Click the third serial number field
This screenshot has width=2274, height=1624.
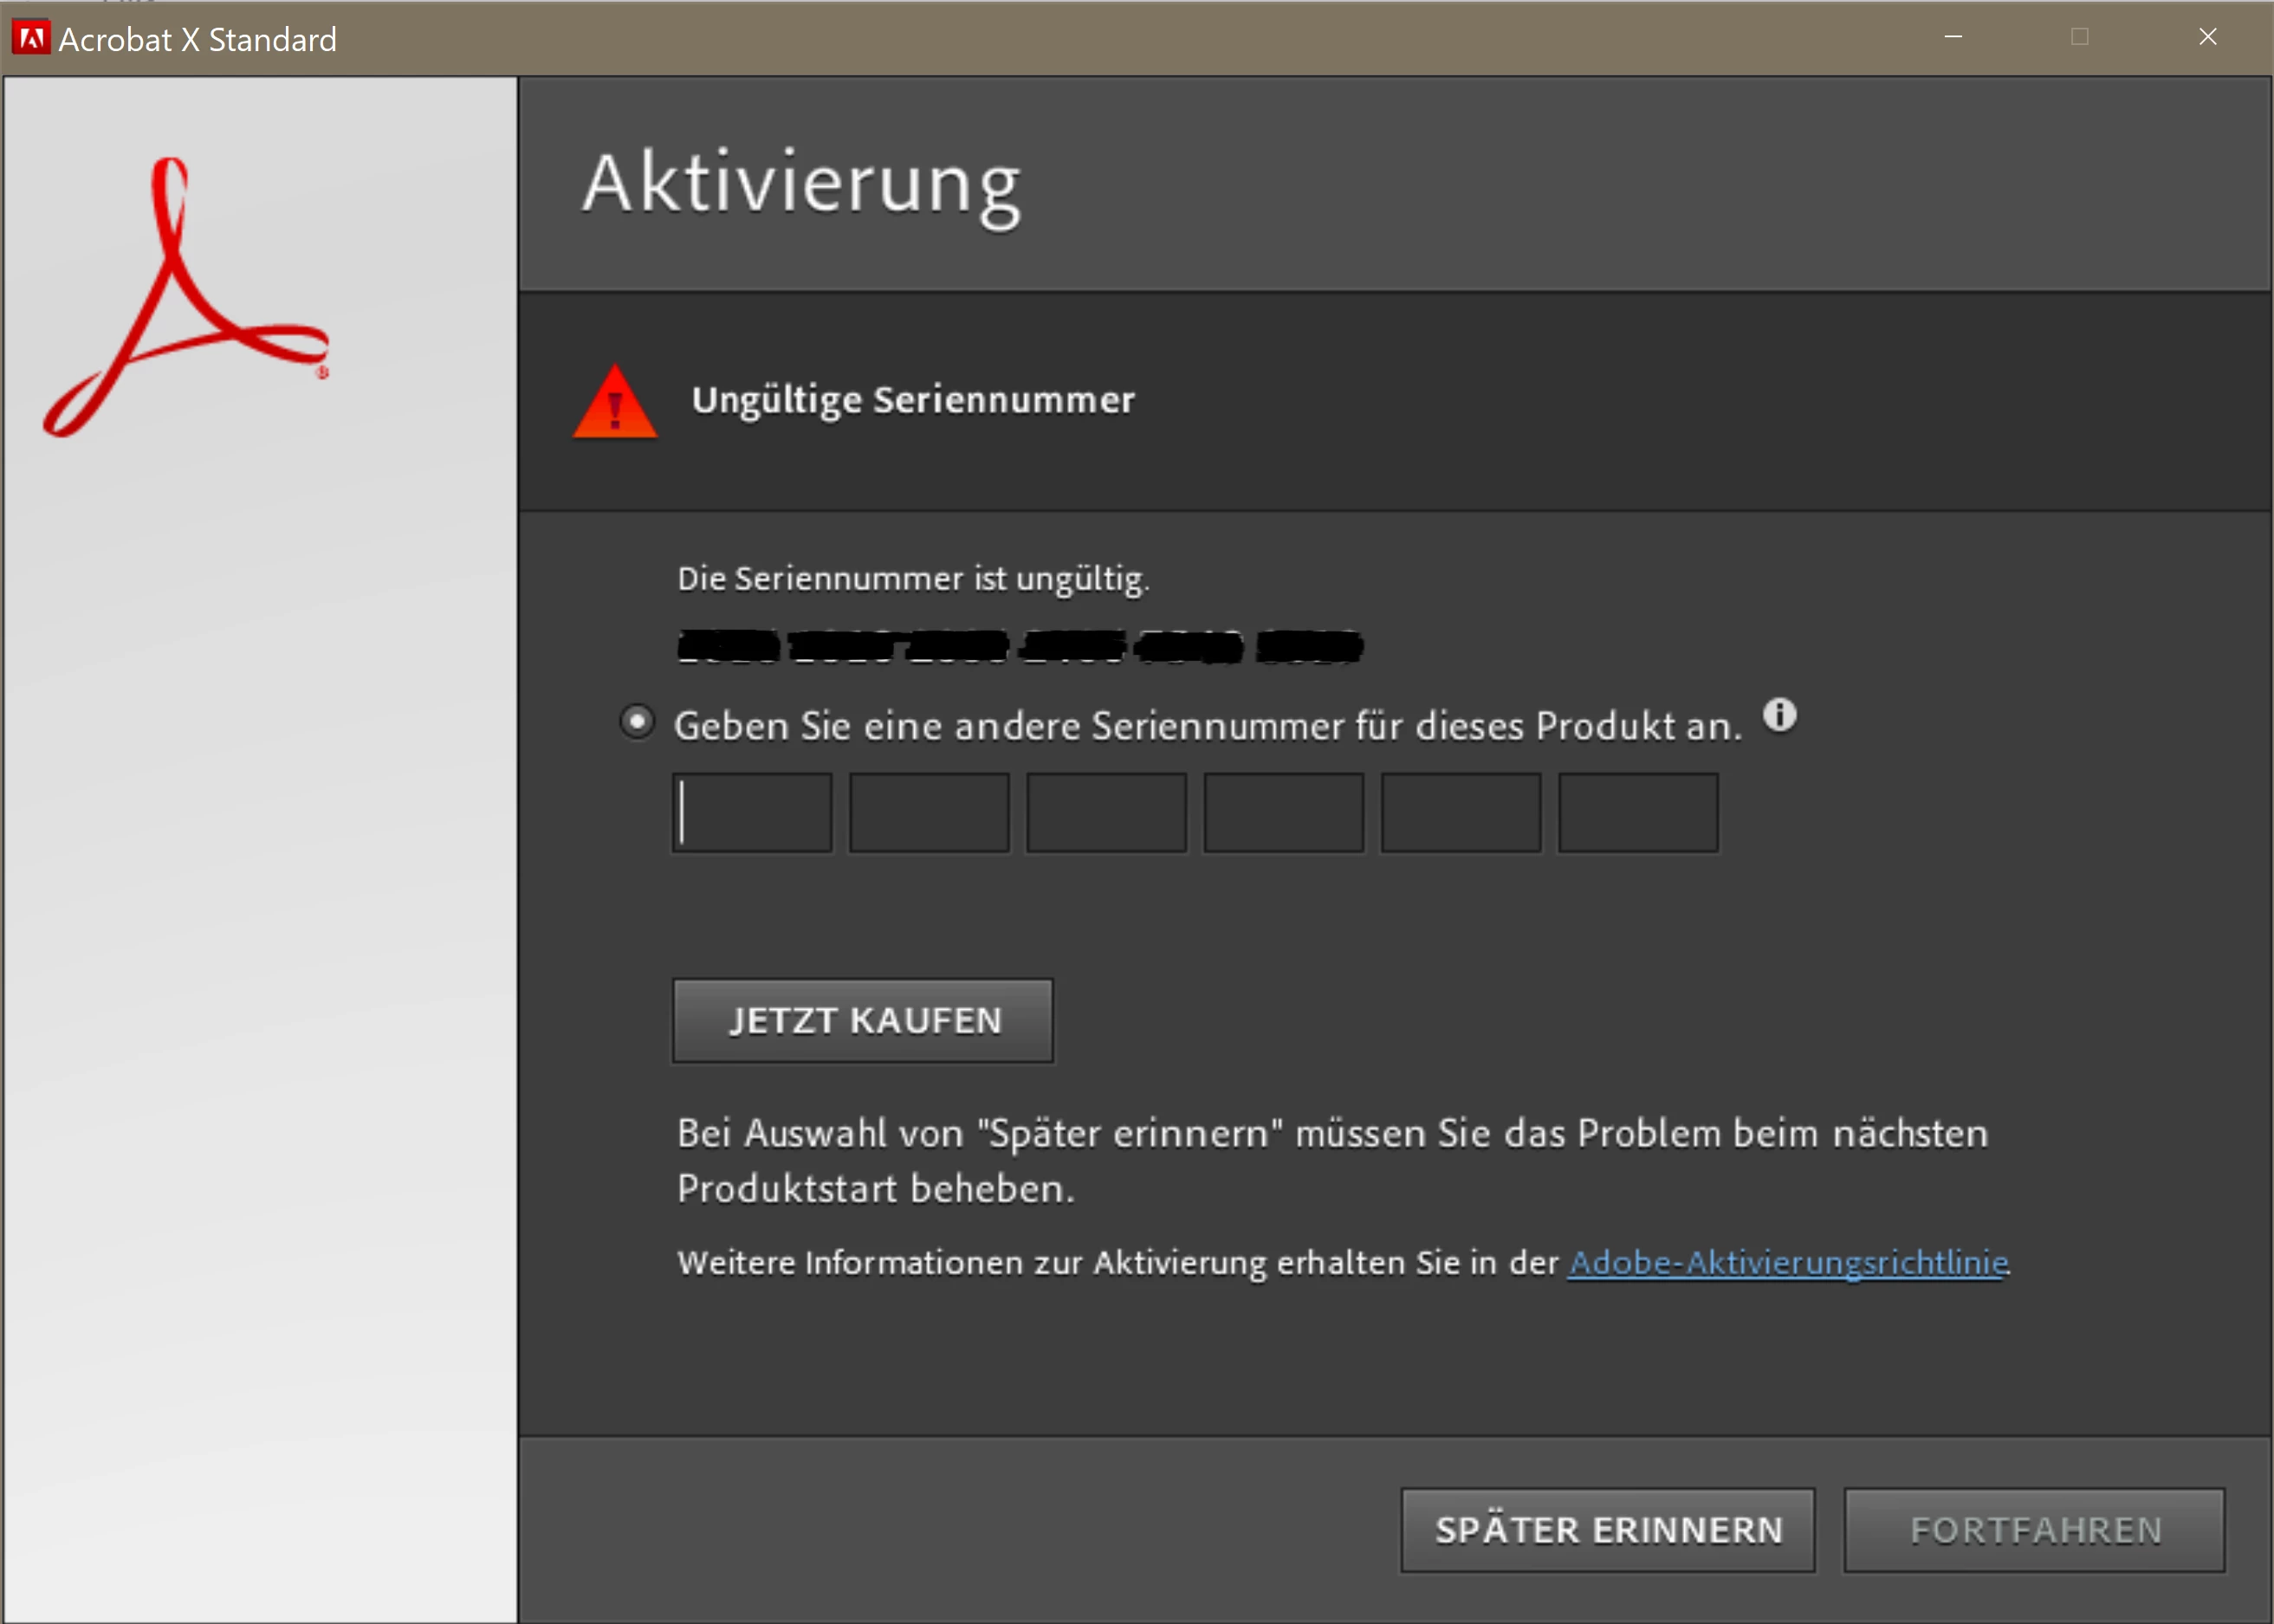pyautogui.click(x=1106, y=812)
